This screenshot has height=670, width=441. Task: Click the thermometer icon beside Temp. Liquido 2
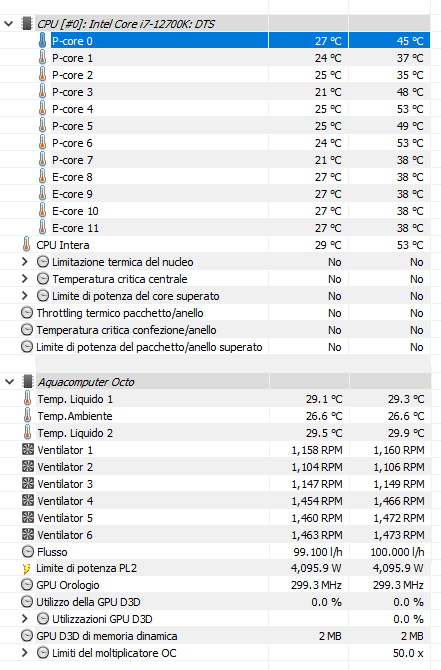point(27,432)
